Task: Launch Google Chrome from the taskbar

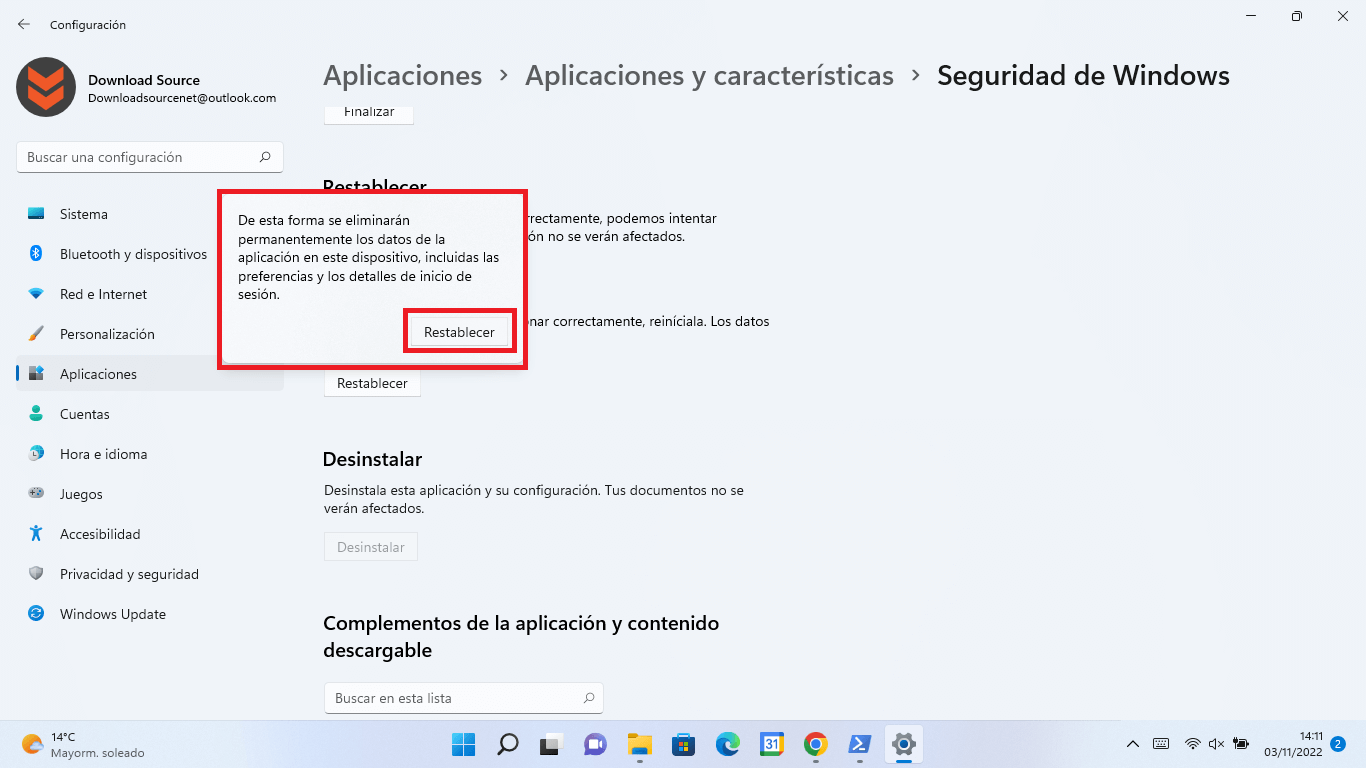Action: point(815,744)
